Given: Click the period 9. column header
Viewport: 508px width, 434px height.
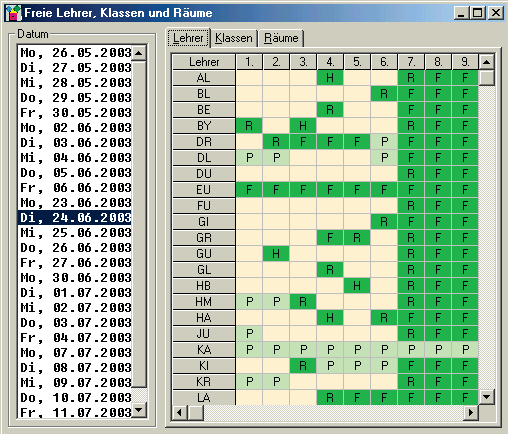Looking at the screenshot, I should (x=465, y=62).
